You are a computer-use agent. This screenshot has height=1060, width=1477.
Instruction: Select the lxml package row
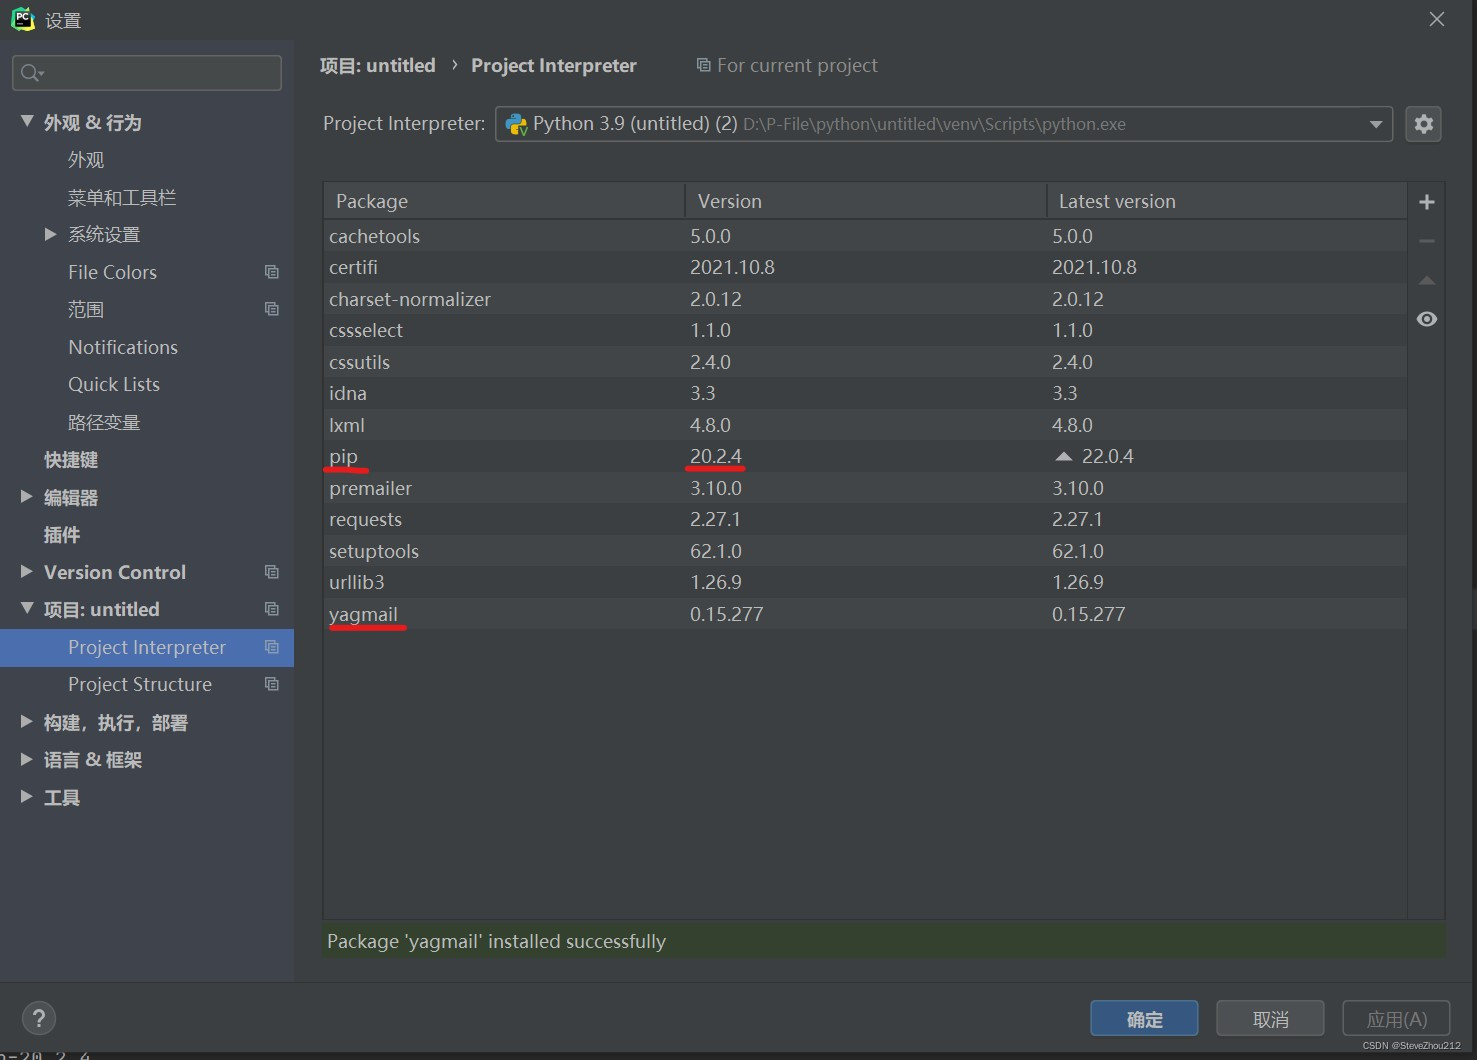[865, 425]
